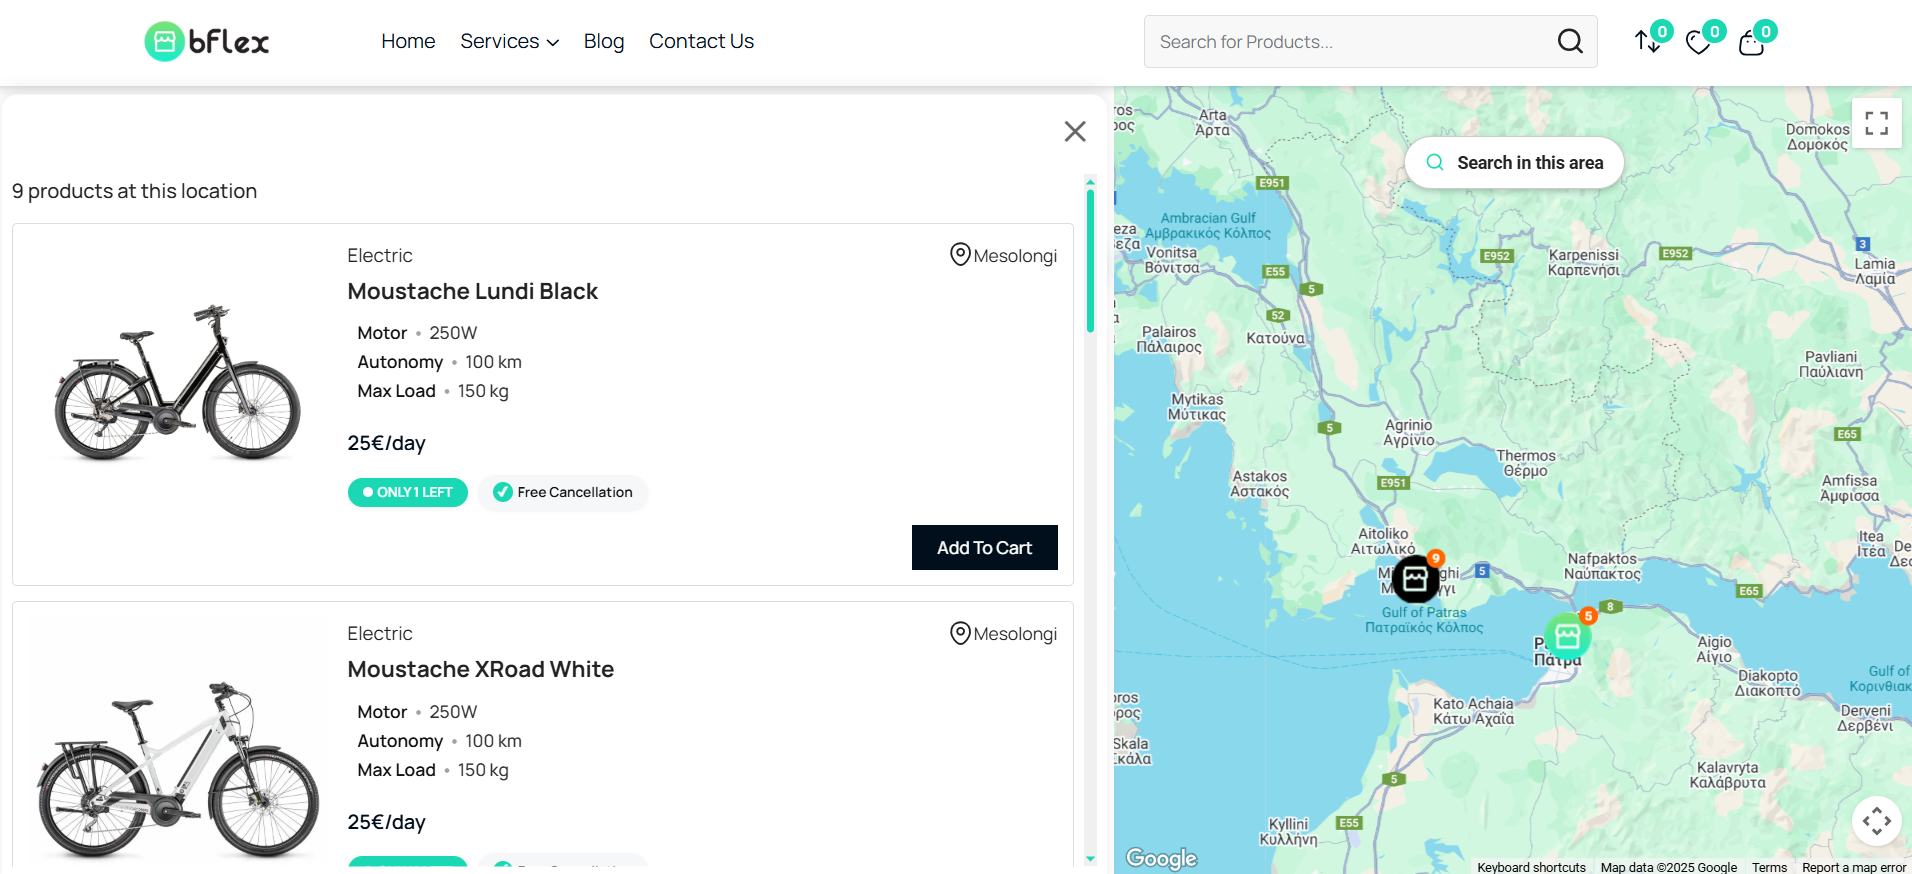The height and width of the screenshot is (874, 1912).
Task: Open map camera pan controls
Action: 1876,821
